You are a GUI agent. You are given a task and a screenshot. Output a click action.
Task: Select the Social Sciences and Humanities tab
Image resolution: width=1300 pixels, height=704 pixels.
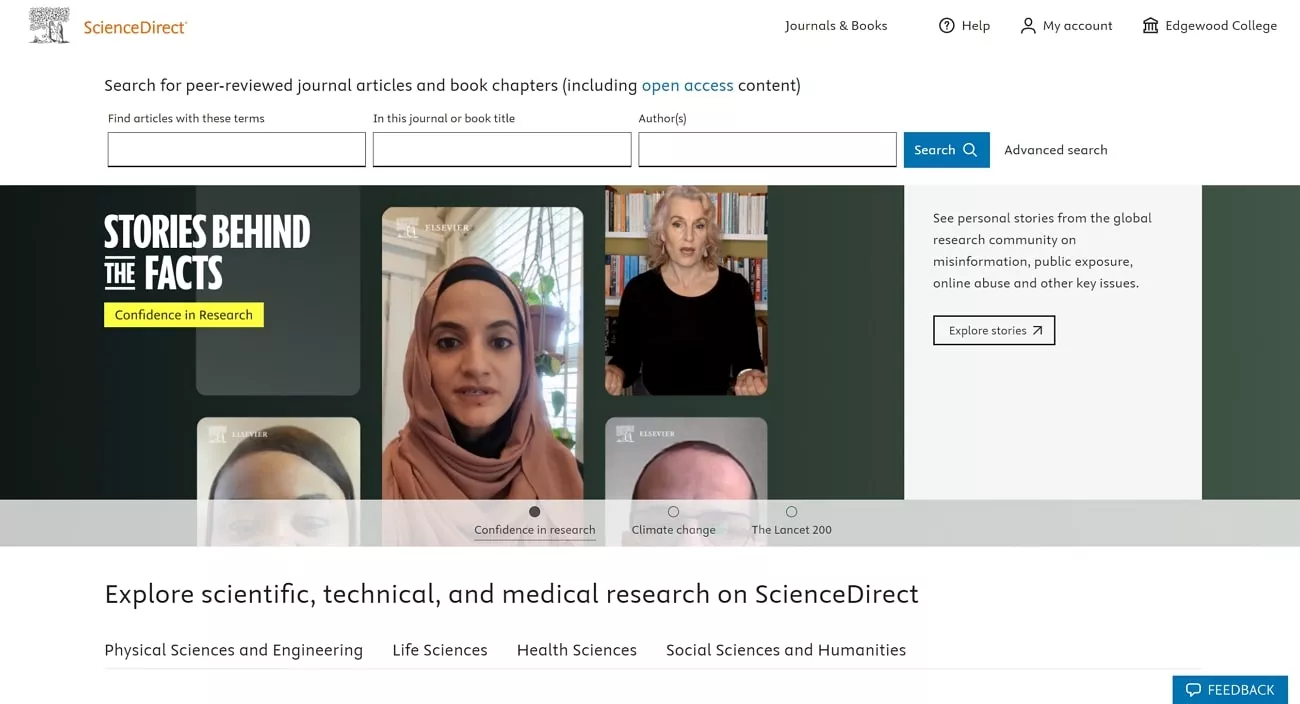(785, 650)
